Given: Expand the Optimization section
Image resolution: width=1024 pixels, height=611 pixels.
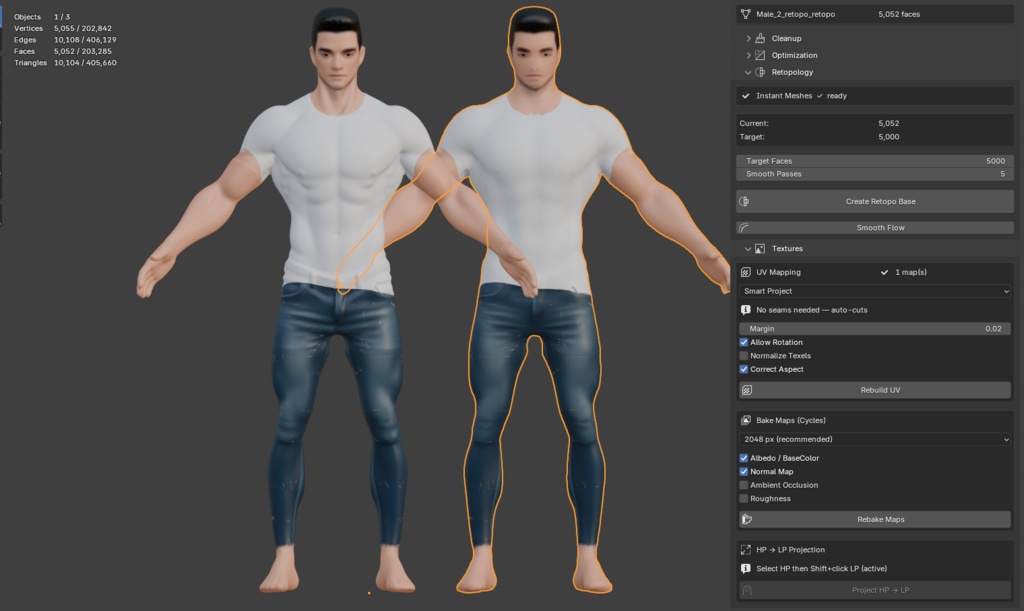Looking at the screenshot, I should pos(748,55).
